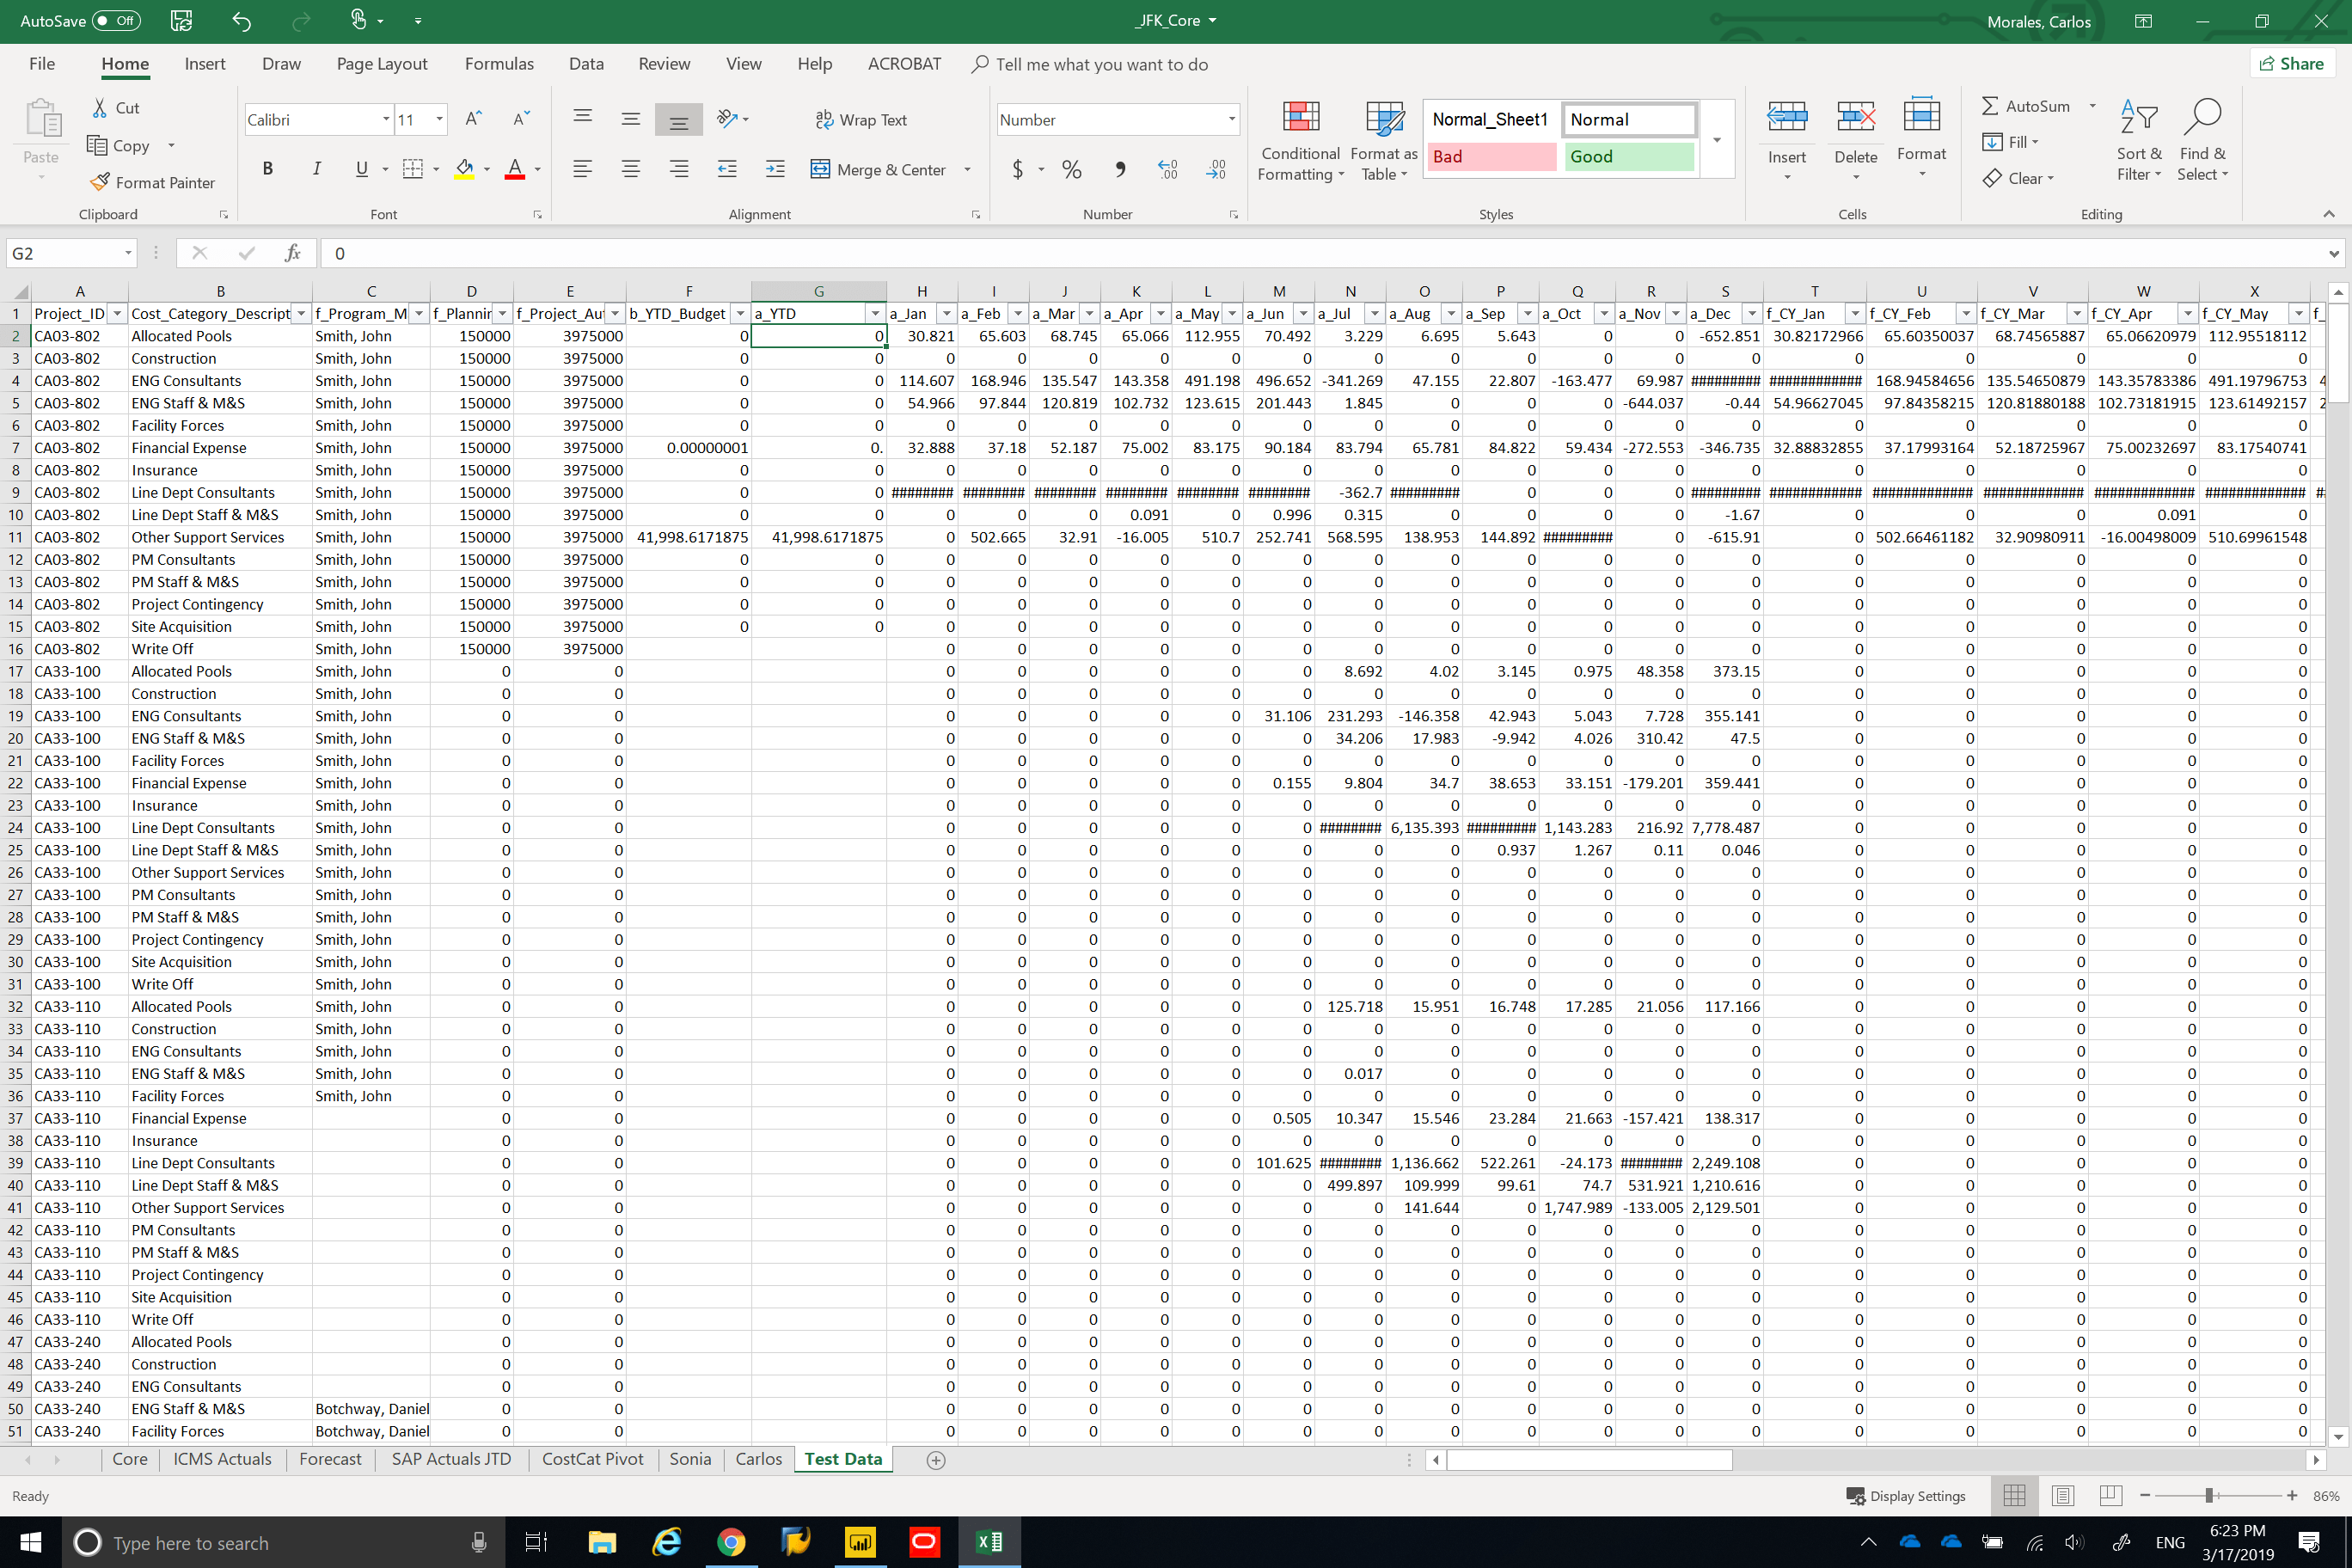
Task: Click the Percent Style icon
Action: coord(1071,169)
